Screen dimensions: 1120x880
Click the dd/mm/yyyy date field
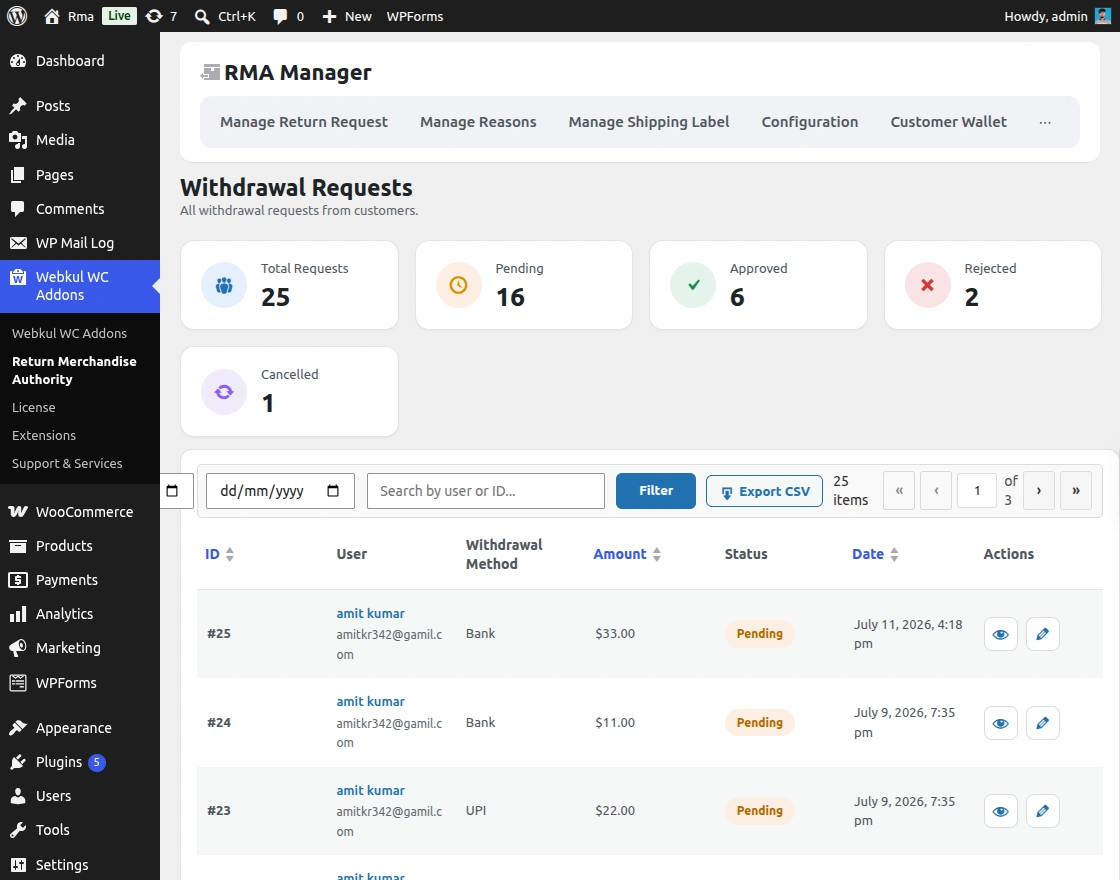point(280,491)
